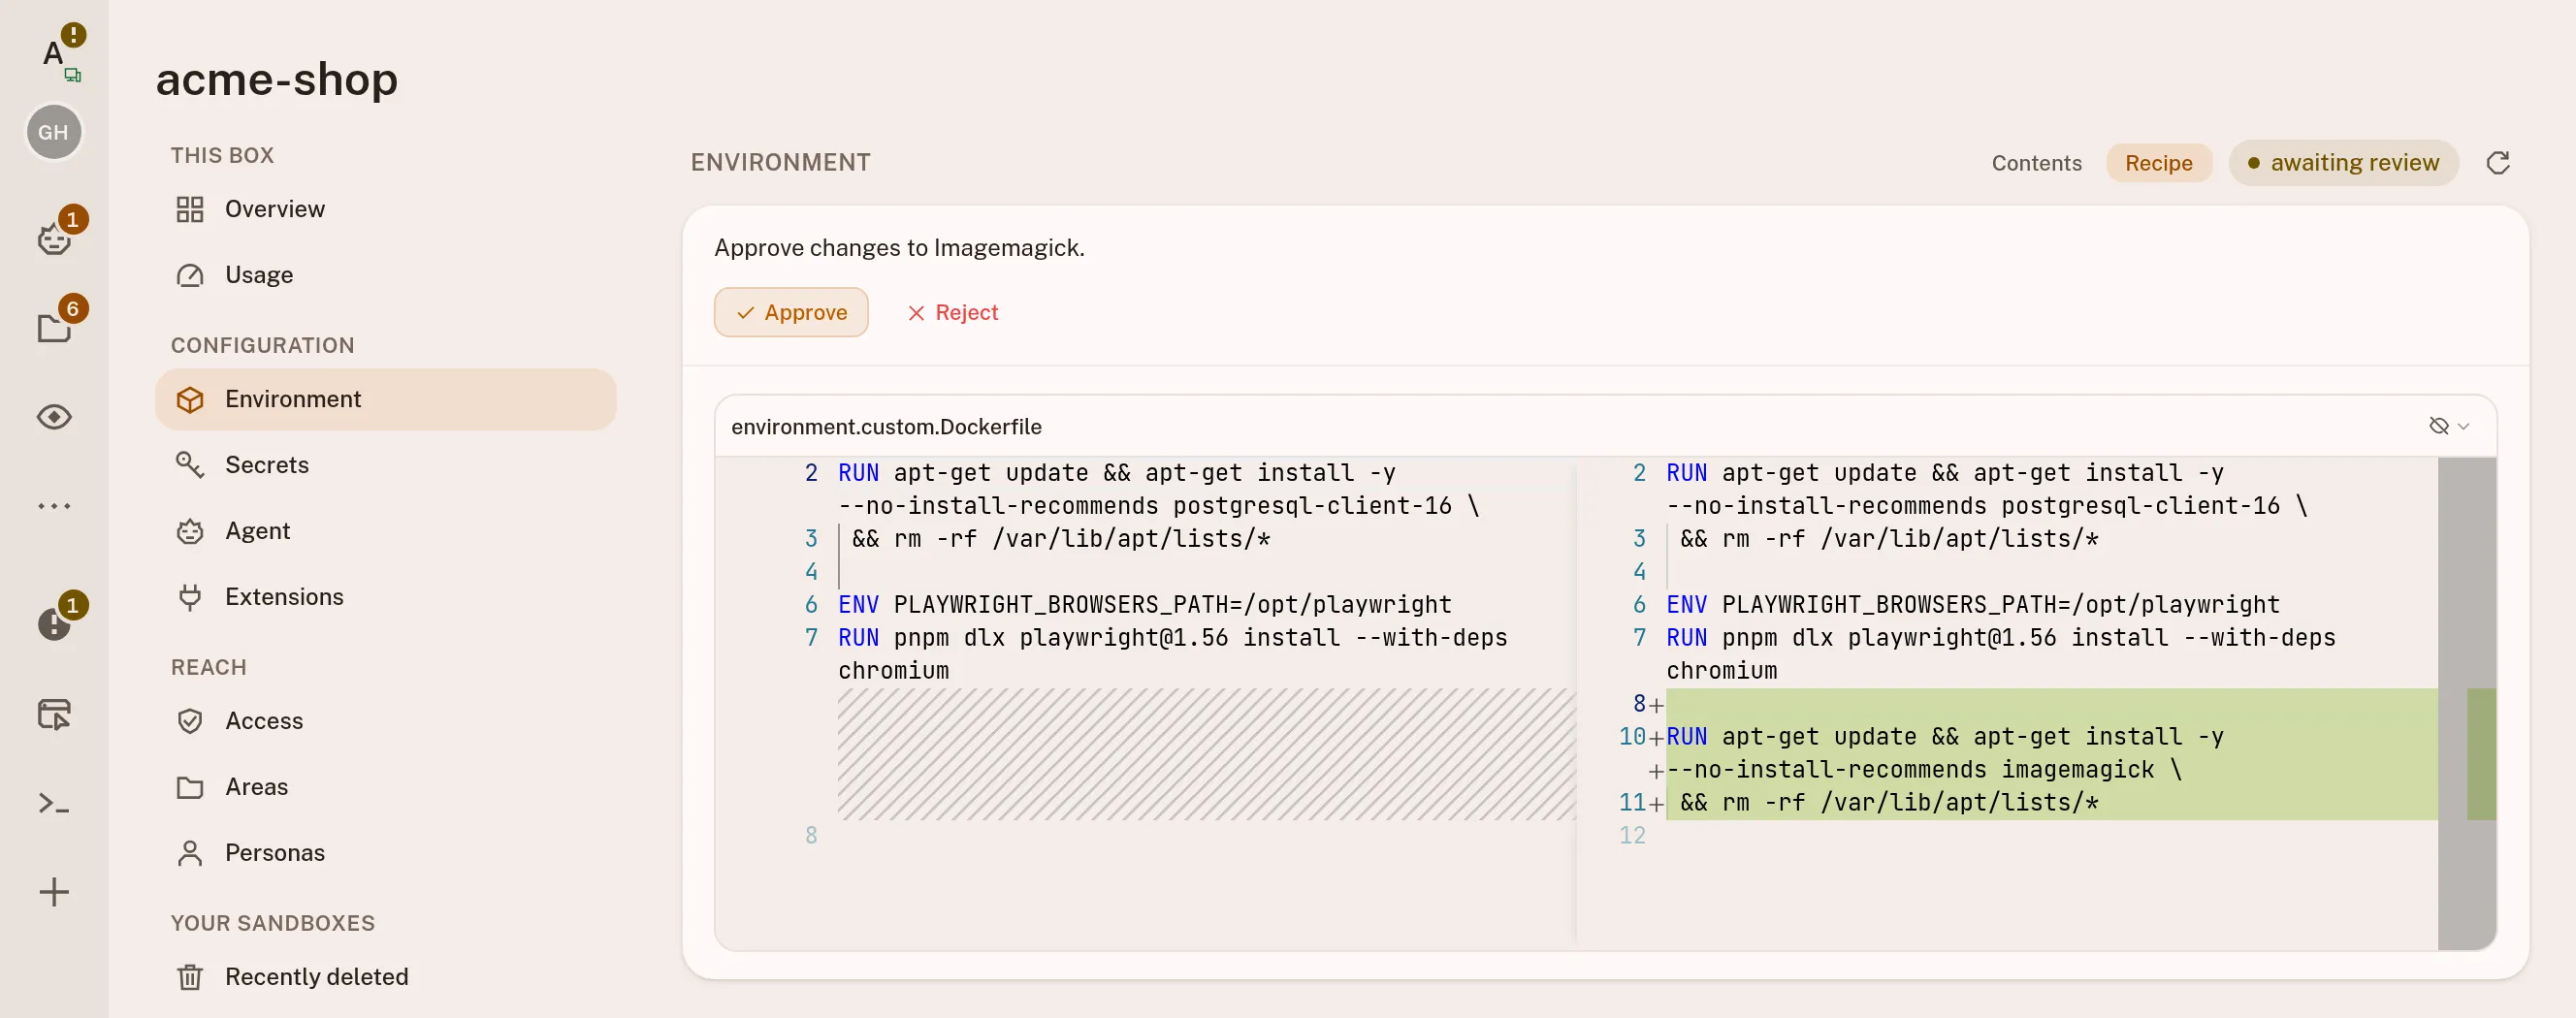Open Agent configuration
This screenshot has height=1018, width=2576.
pyautogui.click(x=385, y=531)
